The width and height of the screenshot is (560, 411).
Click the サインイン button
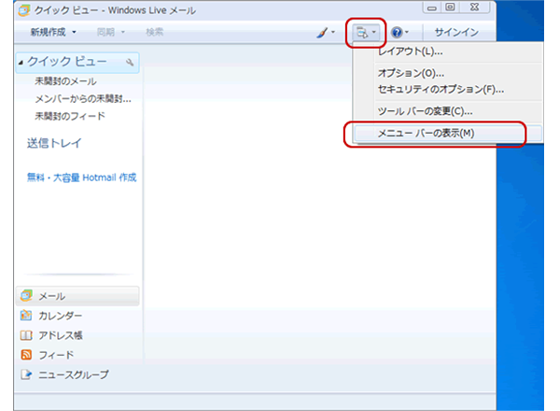[456, 32]
